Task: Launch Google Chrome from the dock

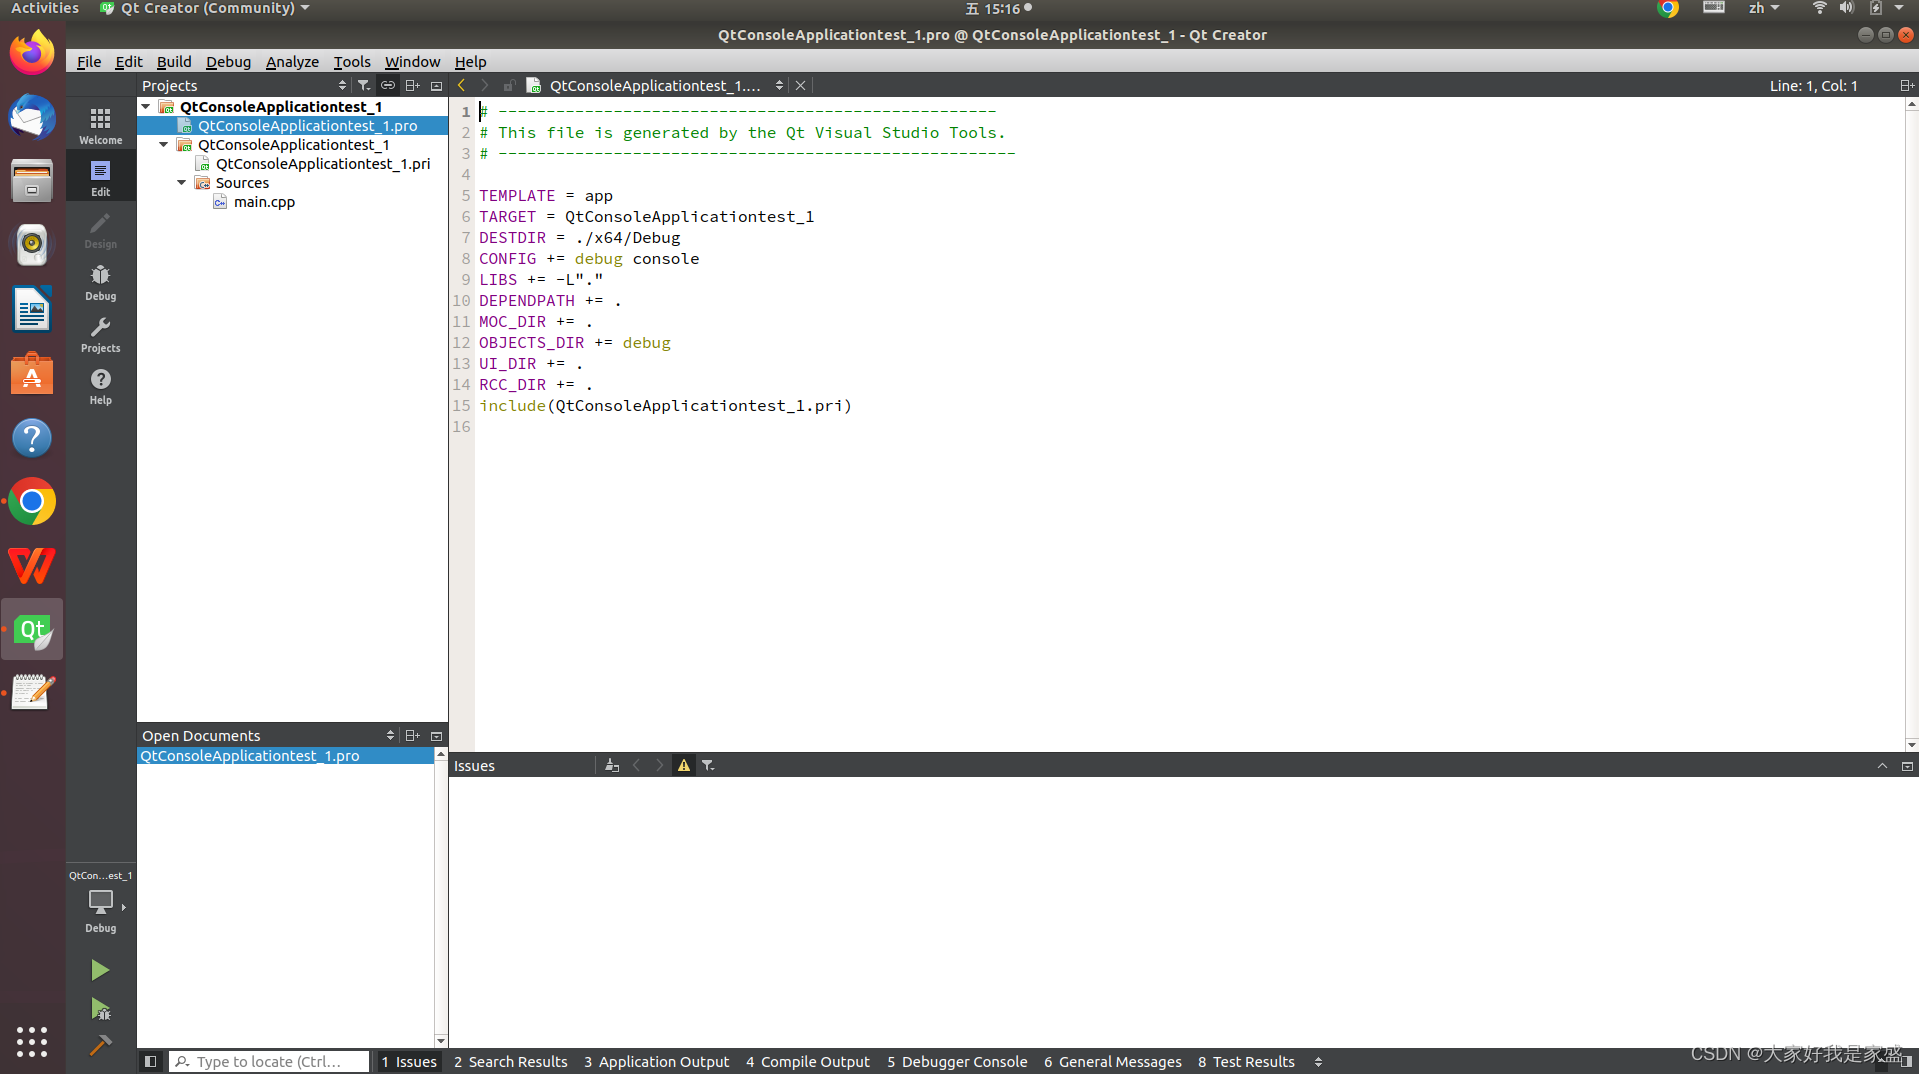Action: pyautogui.click(x=32, y=502)
